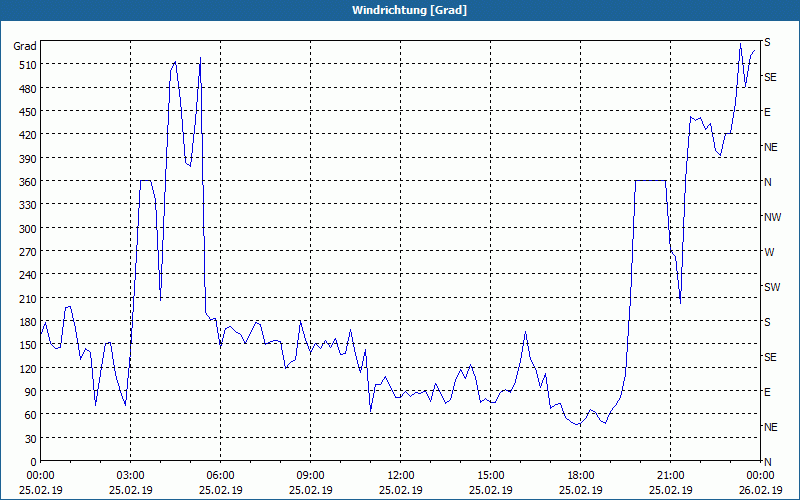The height and width of the screenshot is (500, 800).
Task: Select the 'E' compass label at the 450 gridline
Action: click(x=767, y=112)
